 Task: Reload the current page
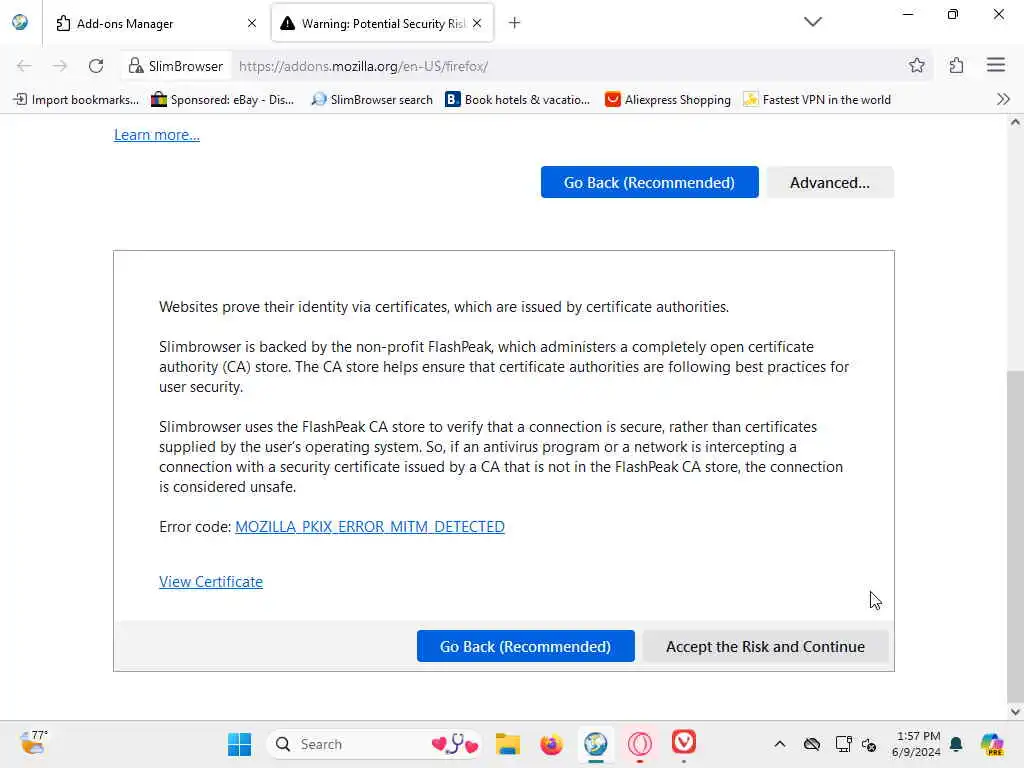96,66
